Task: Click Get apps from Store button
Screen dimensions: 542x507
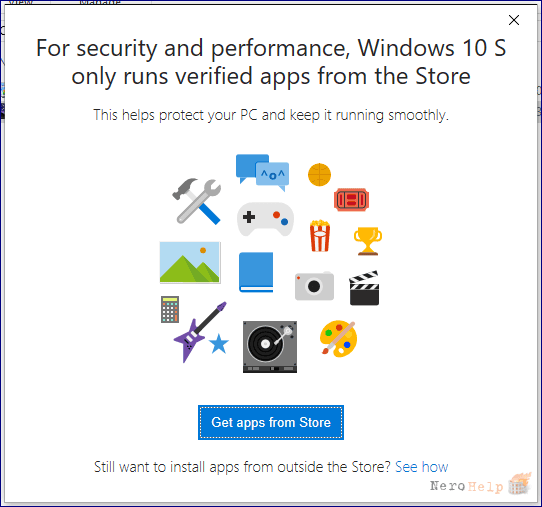Action: (x=271, y=422)
